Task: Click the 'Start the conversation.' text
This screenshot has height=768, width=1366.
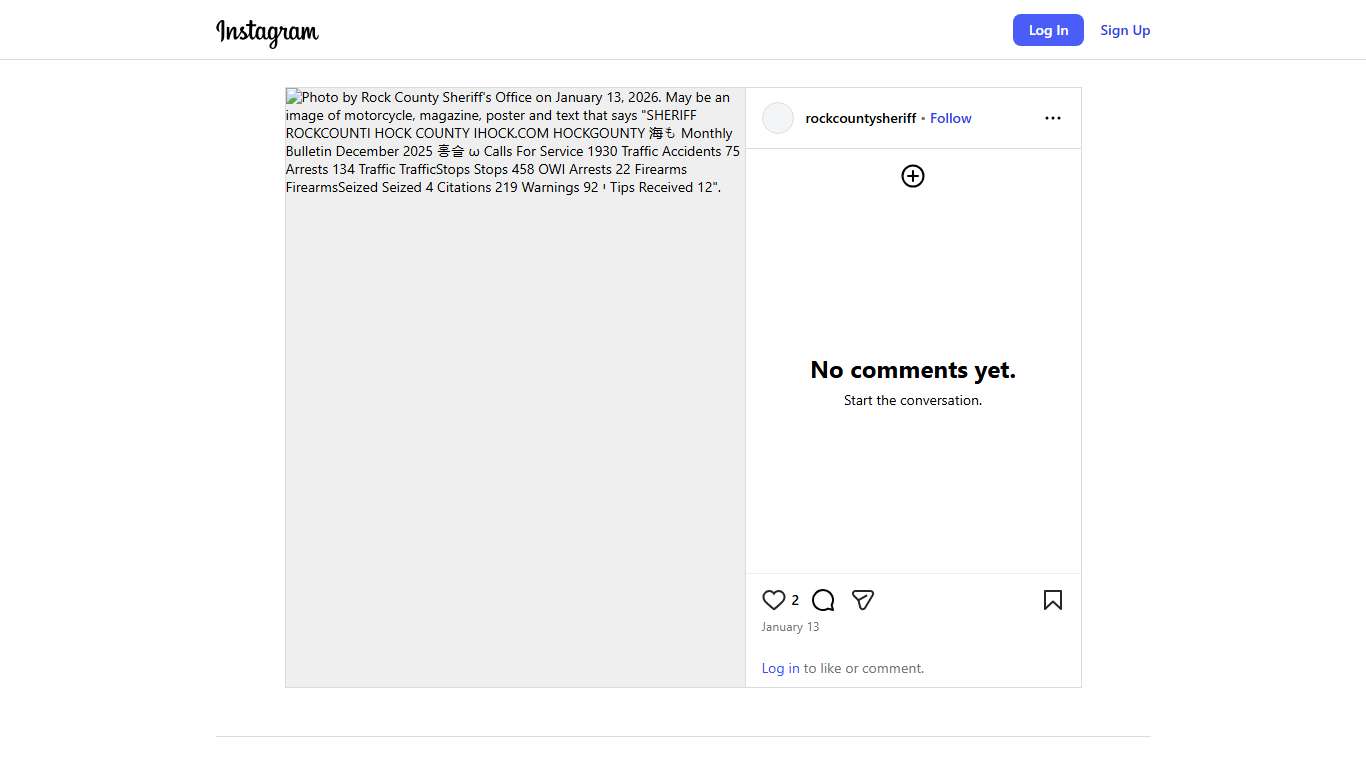Action: [912, 400]
